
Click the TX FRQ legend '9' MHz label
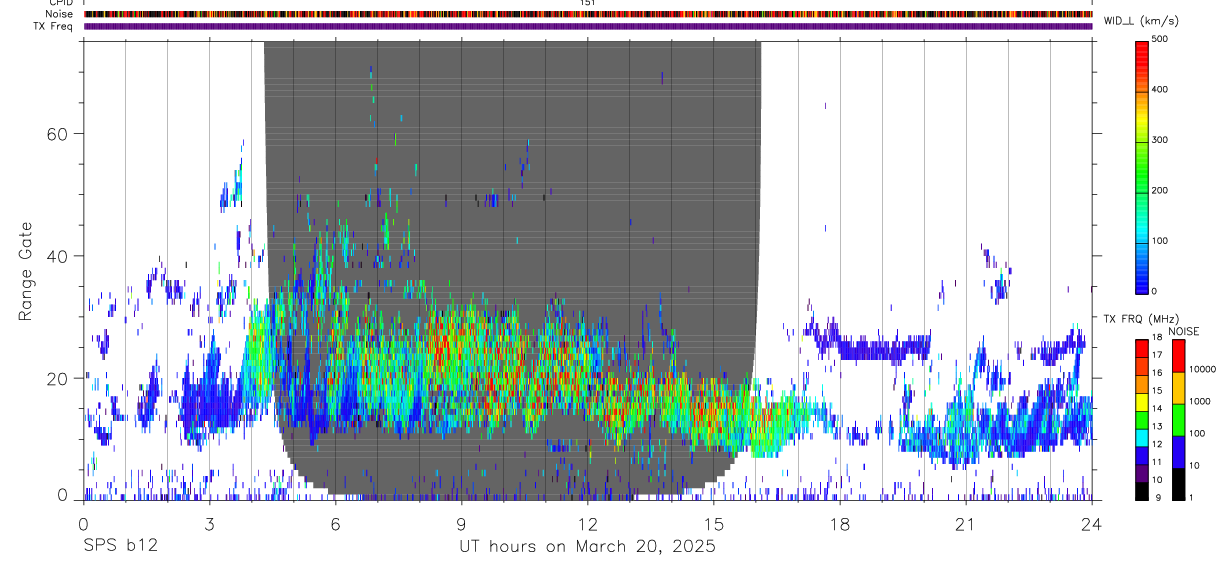pyautogui.click(x=1157, y=497)
